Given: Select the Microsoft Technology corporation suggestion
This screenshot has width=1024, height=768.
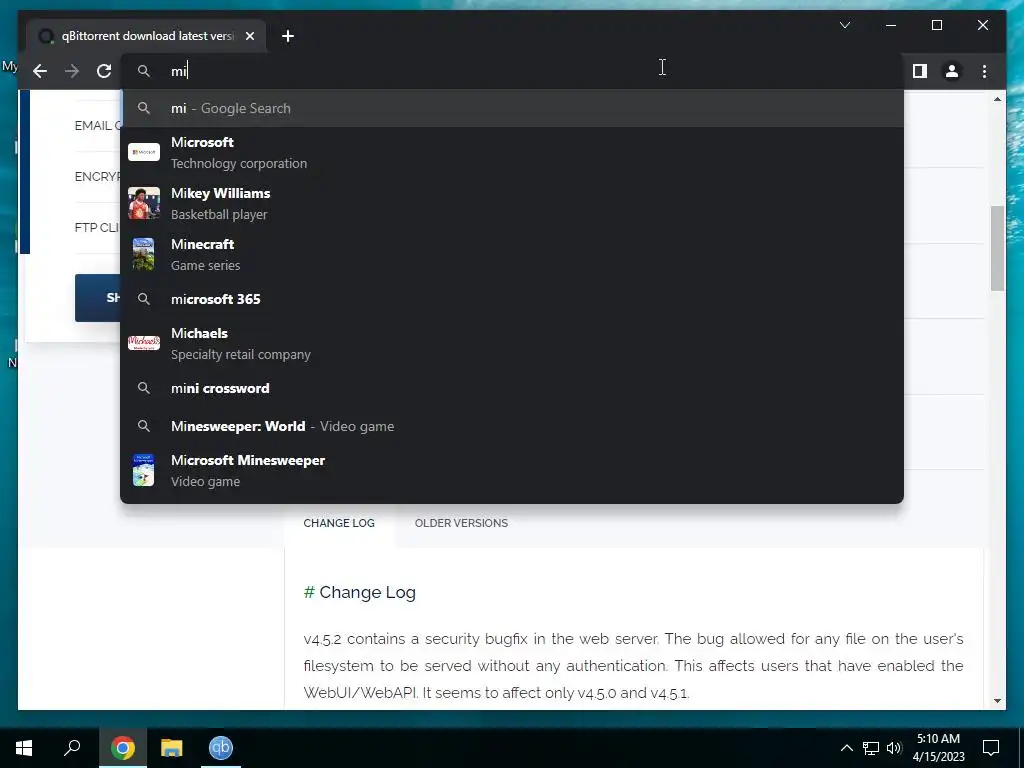Looking at the screenshot, I should (x=512, y=152).
